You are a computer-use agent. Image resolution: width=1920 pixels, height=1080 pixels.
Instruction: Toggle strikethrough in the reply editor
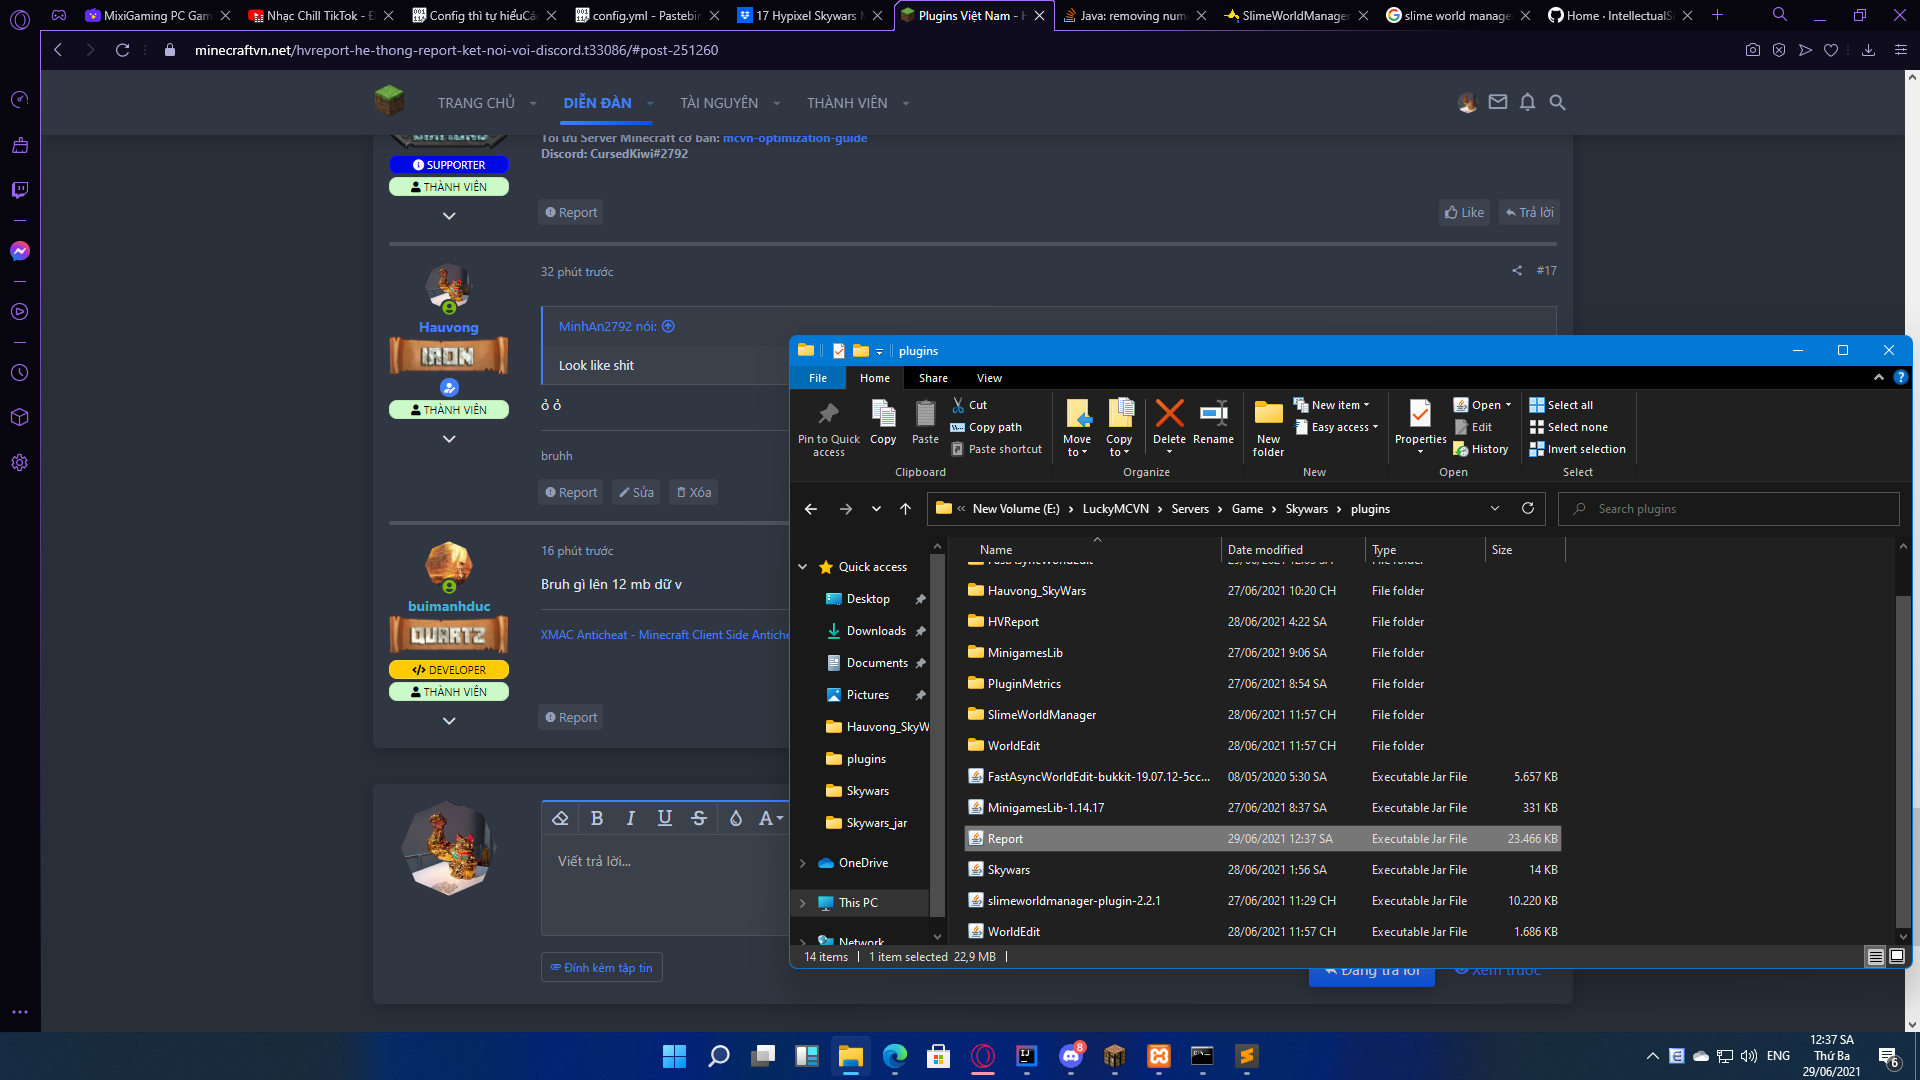click(699, 818)
